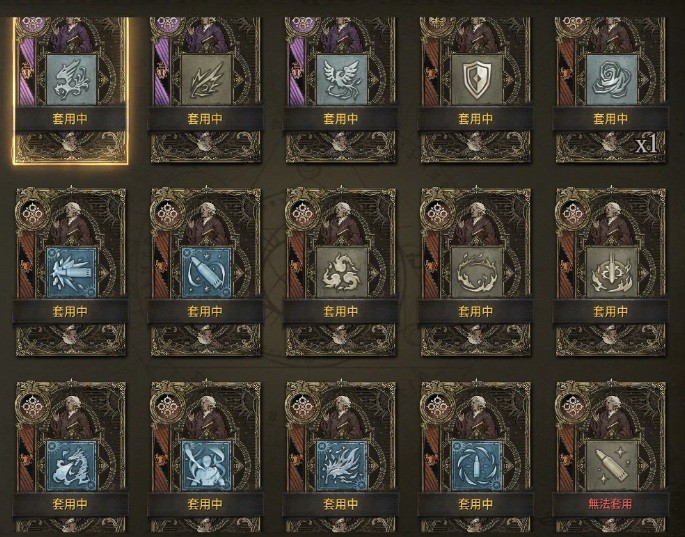
Task: Click the triple flame swirl icon
Action: pyautogui.click(x=341, y=272)
